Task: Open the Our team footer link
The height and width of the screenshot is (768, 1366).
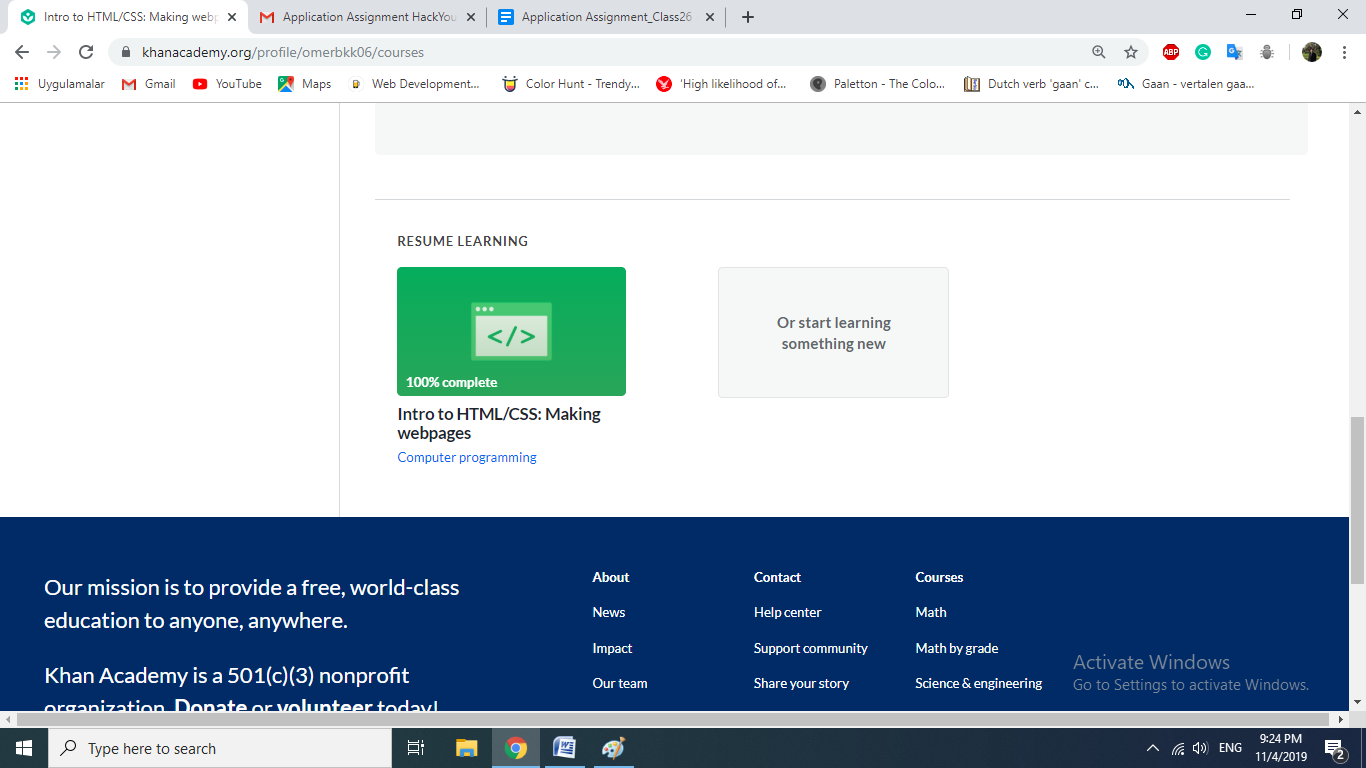Action: 620,683
